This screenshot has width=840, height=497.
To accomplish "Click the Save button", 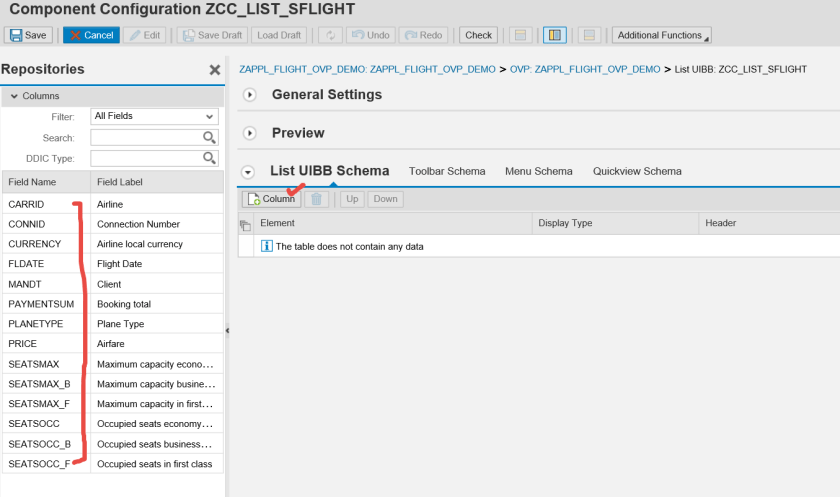I will click(x=28, y=35).
